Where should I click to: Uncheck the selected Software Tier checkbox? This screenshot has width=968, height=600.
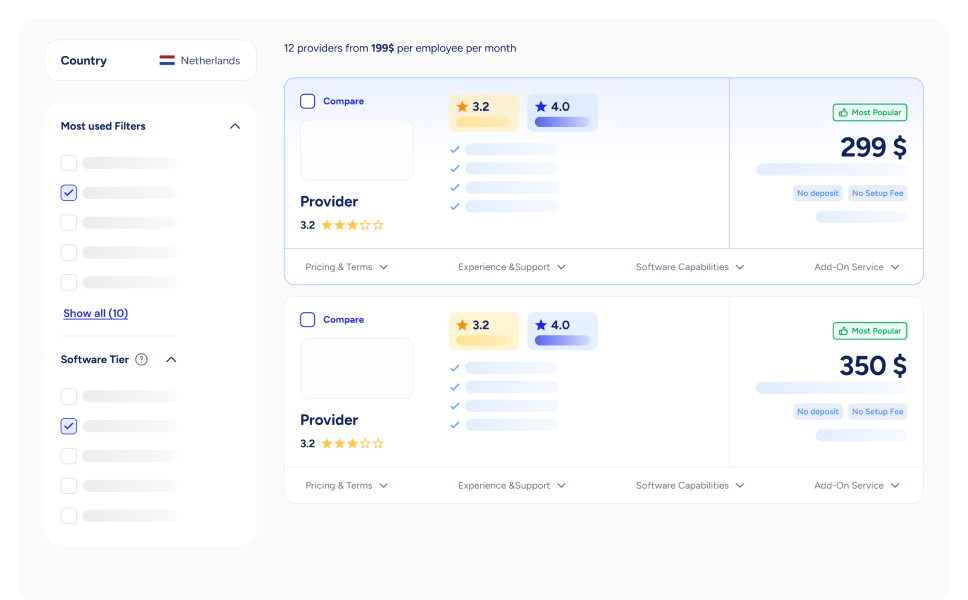[x=69, y=426]
